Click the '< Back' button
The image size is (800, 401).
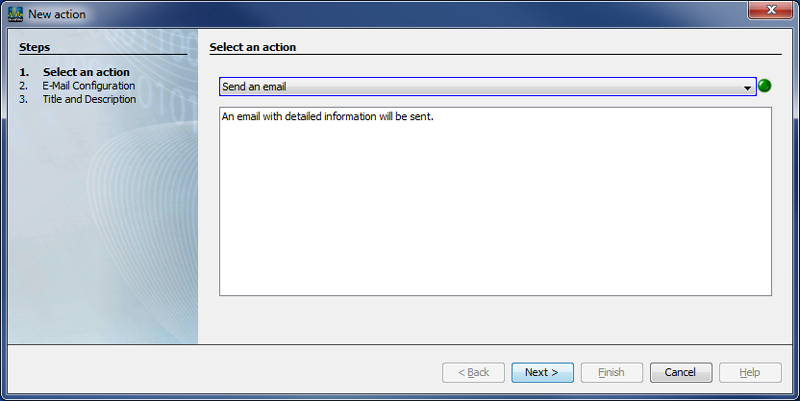(473, 372)
